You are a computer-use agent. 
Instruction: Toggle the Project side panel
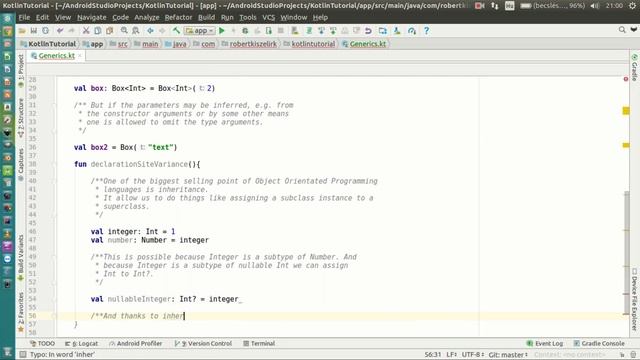click(x=21, y=71)
